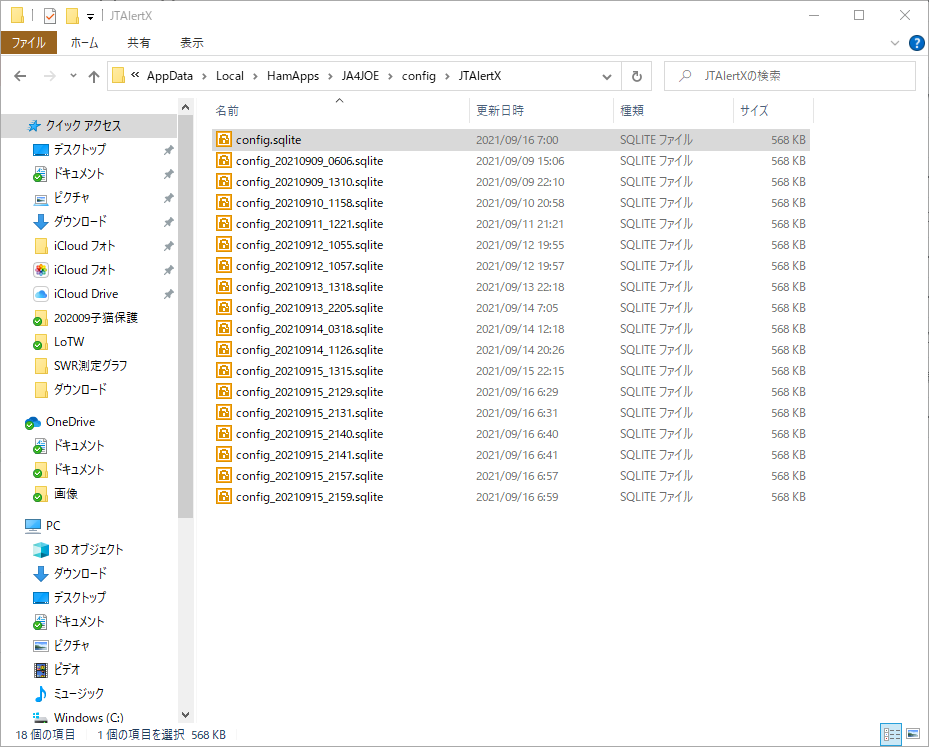Click the ピクチャ icon under PC
929x747 pixels.
click(x=40, y=646)
